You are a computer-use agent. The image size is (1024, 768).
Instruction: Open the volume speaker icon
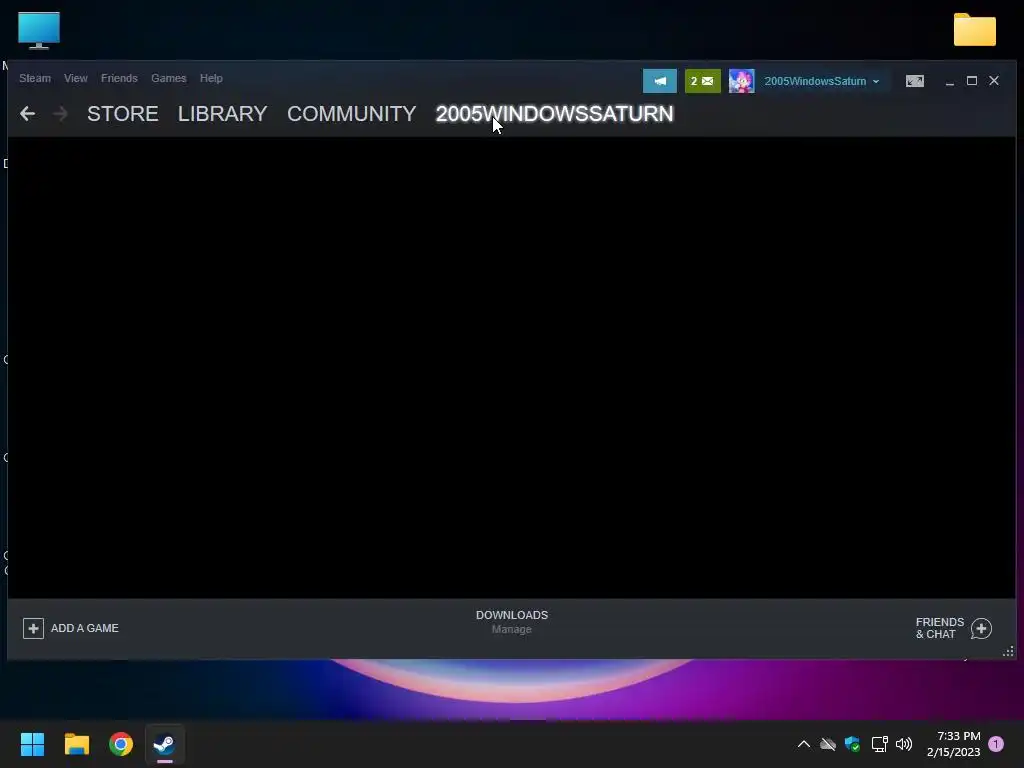point(904,744)
